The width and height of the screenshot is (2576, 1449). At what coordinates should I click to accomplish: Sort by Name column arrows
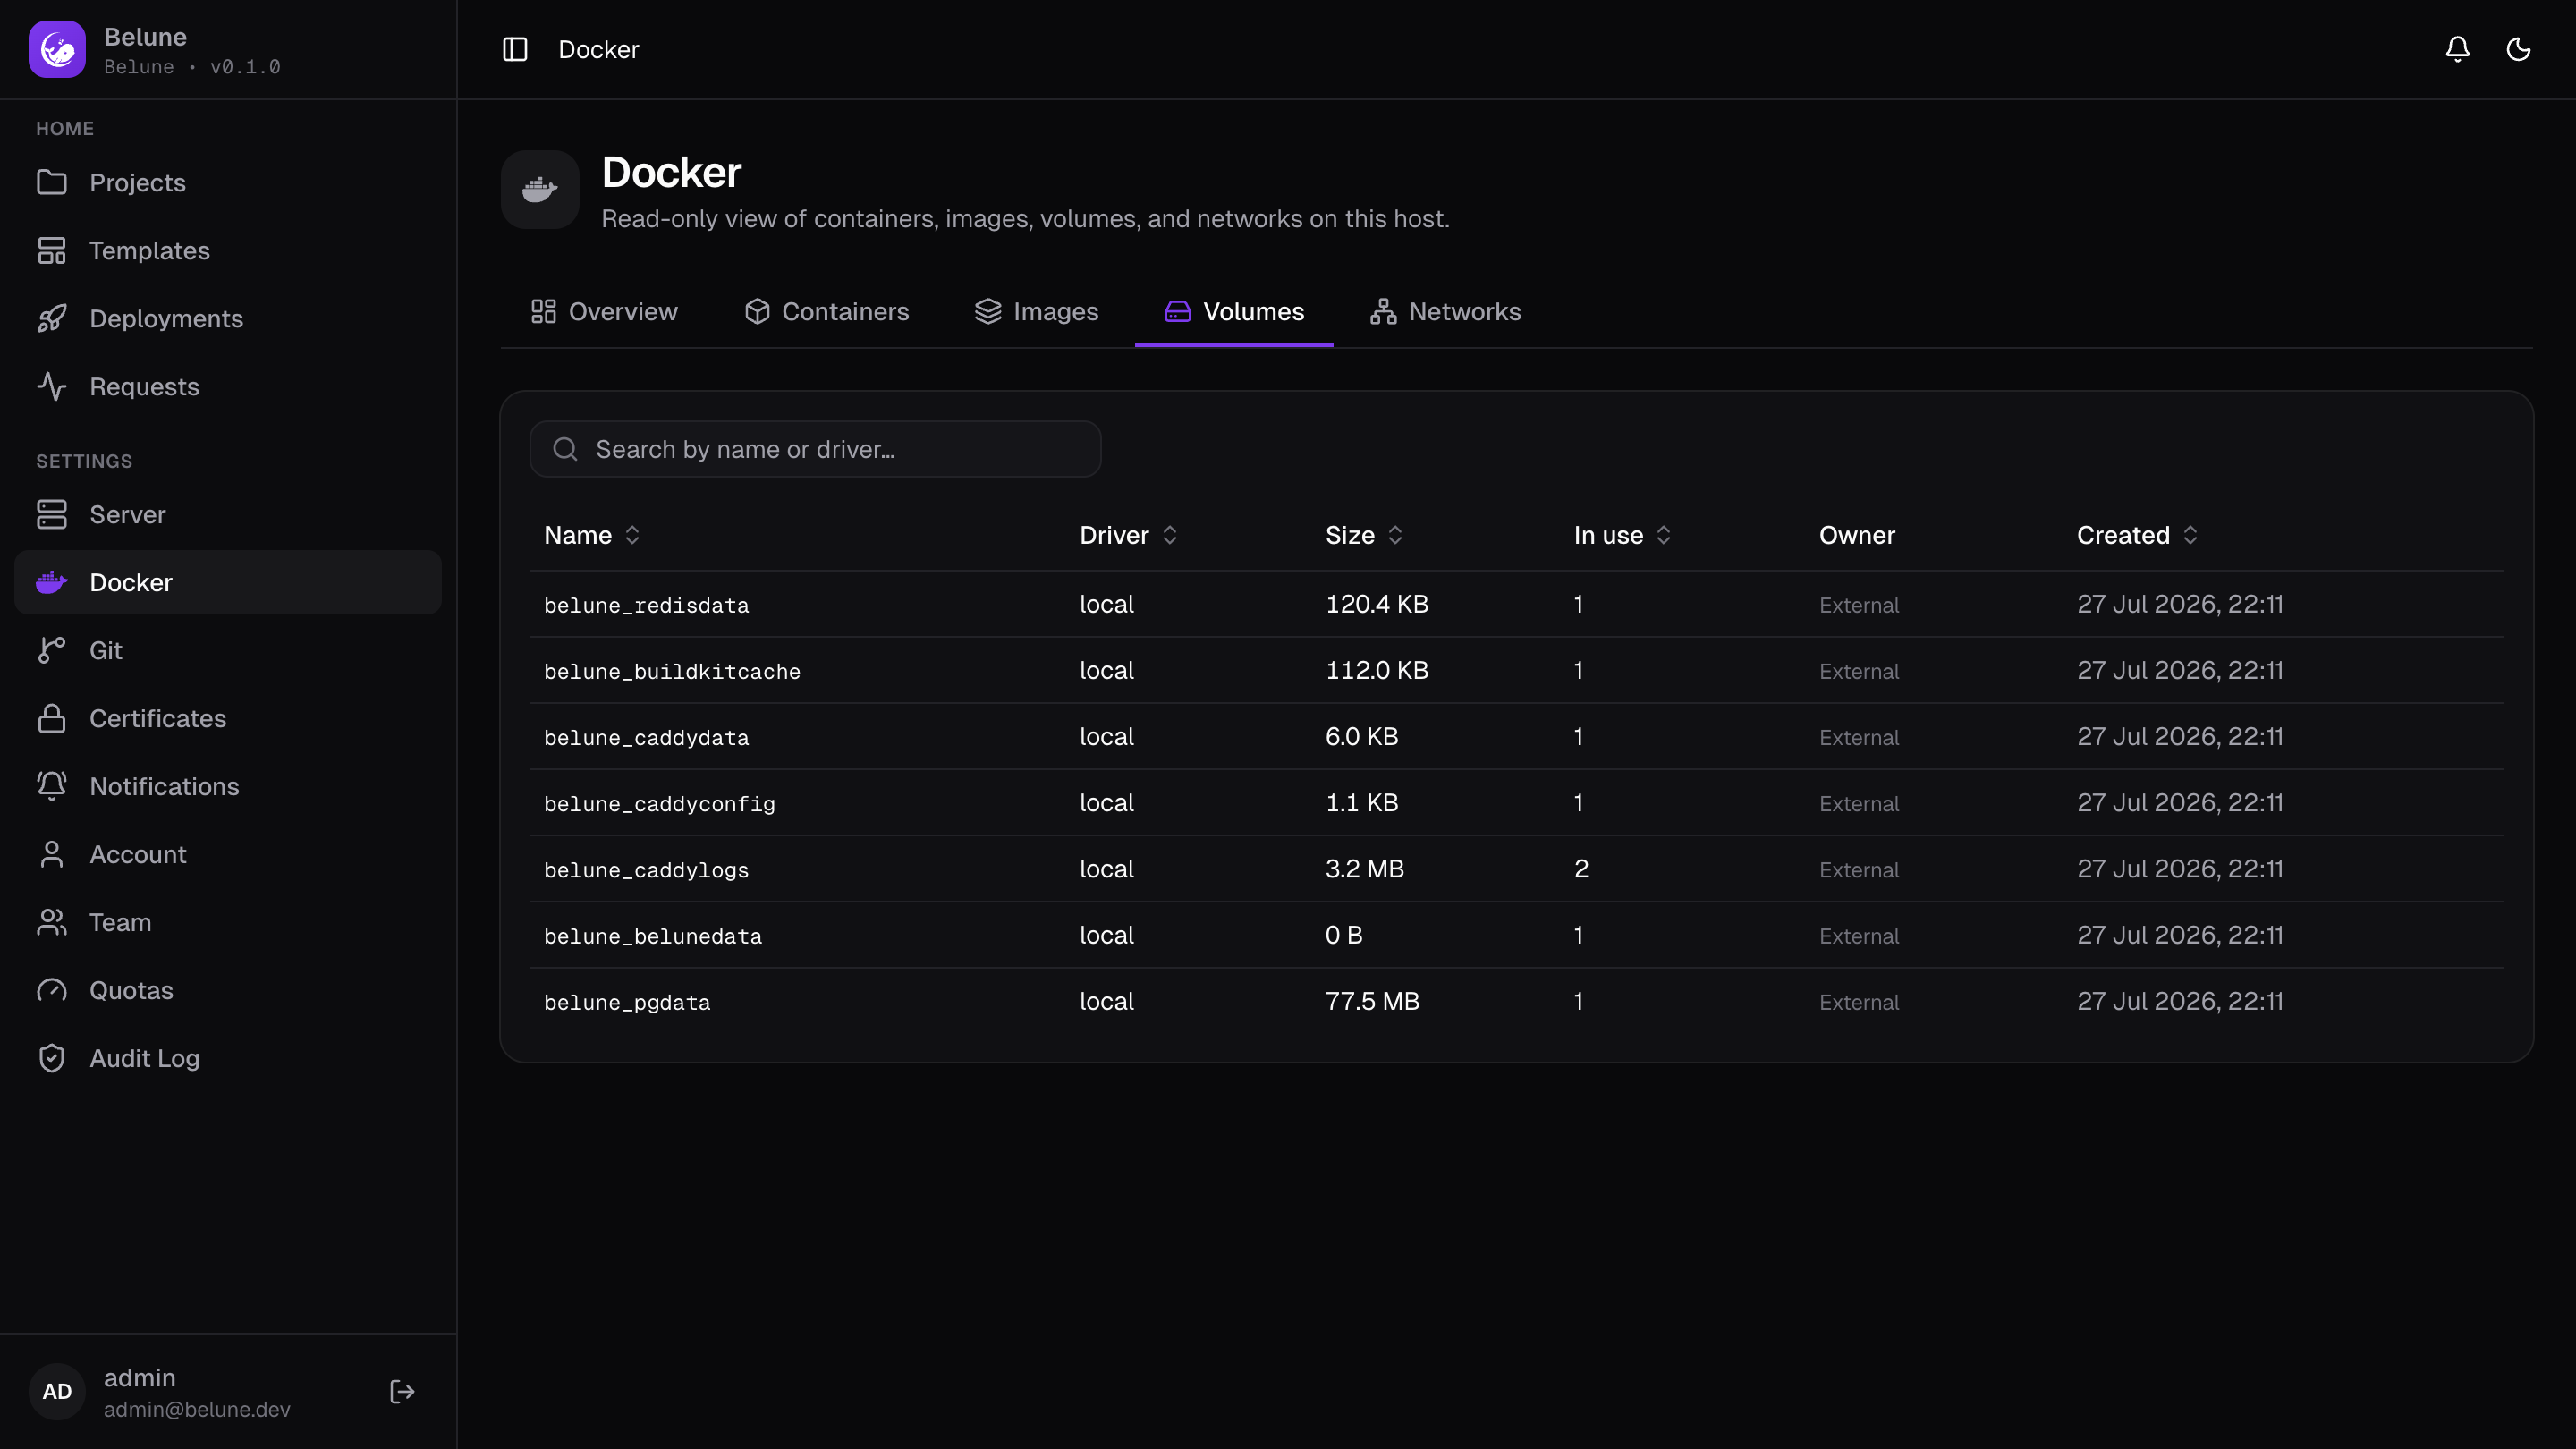point(632,535)
